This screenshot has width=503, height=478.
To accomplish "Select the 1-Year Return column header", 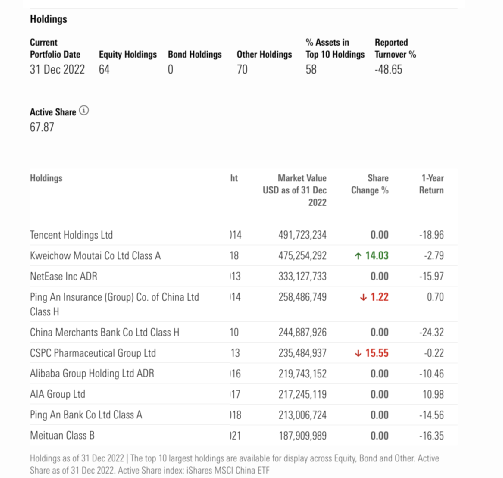I will [431, 184].
